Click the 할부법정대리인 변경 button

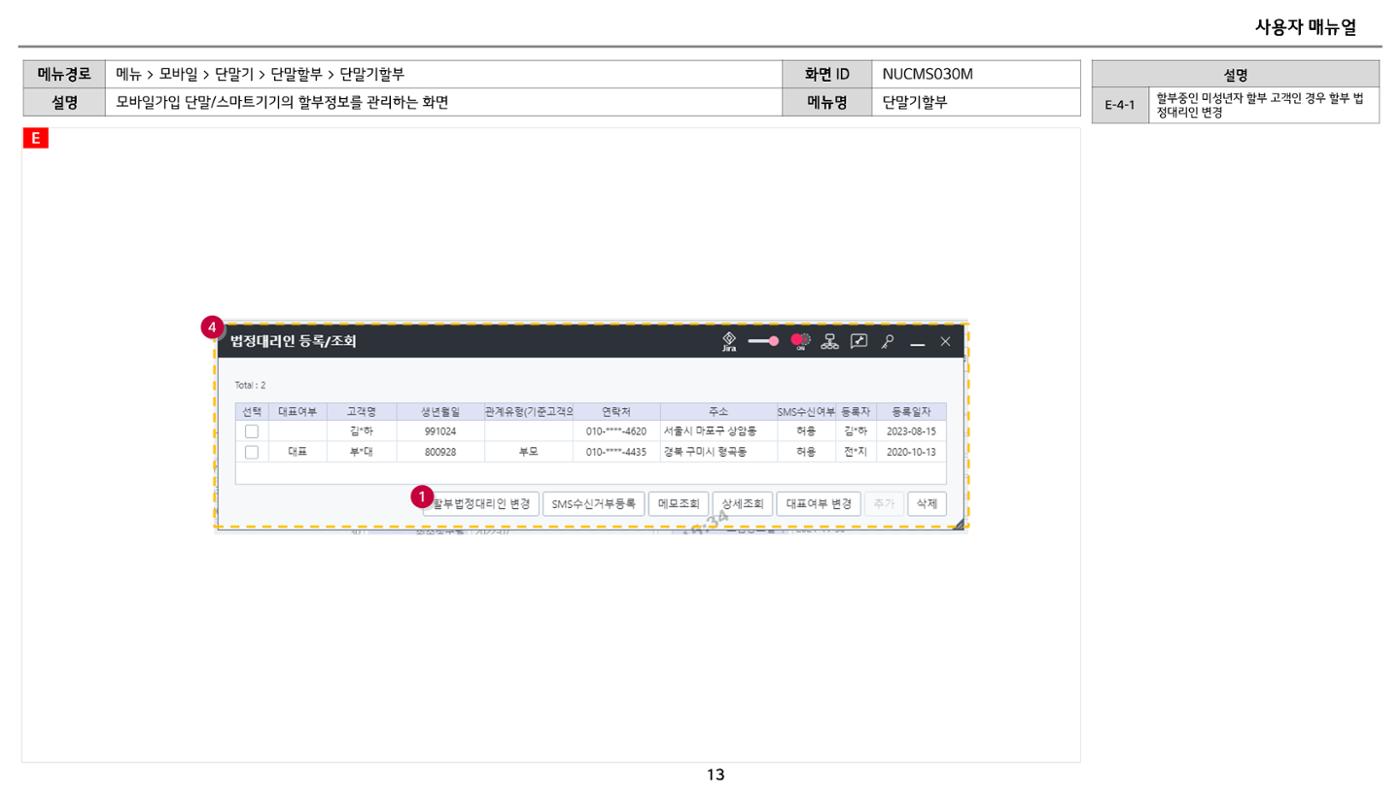point(481,504)
